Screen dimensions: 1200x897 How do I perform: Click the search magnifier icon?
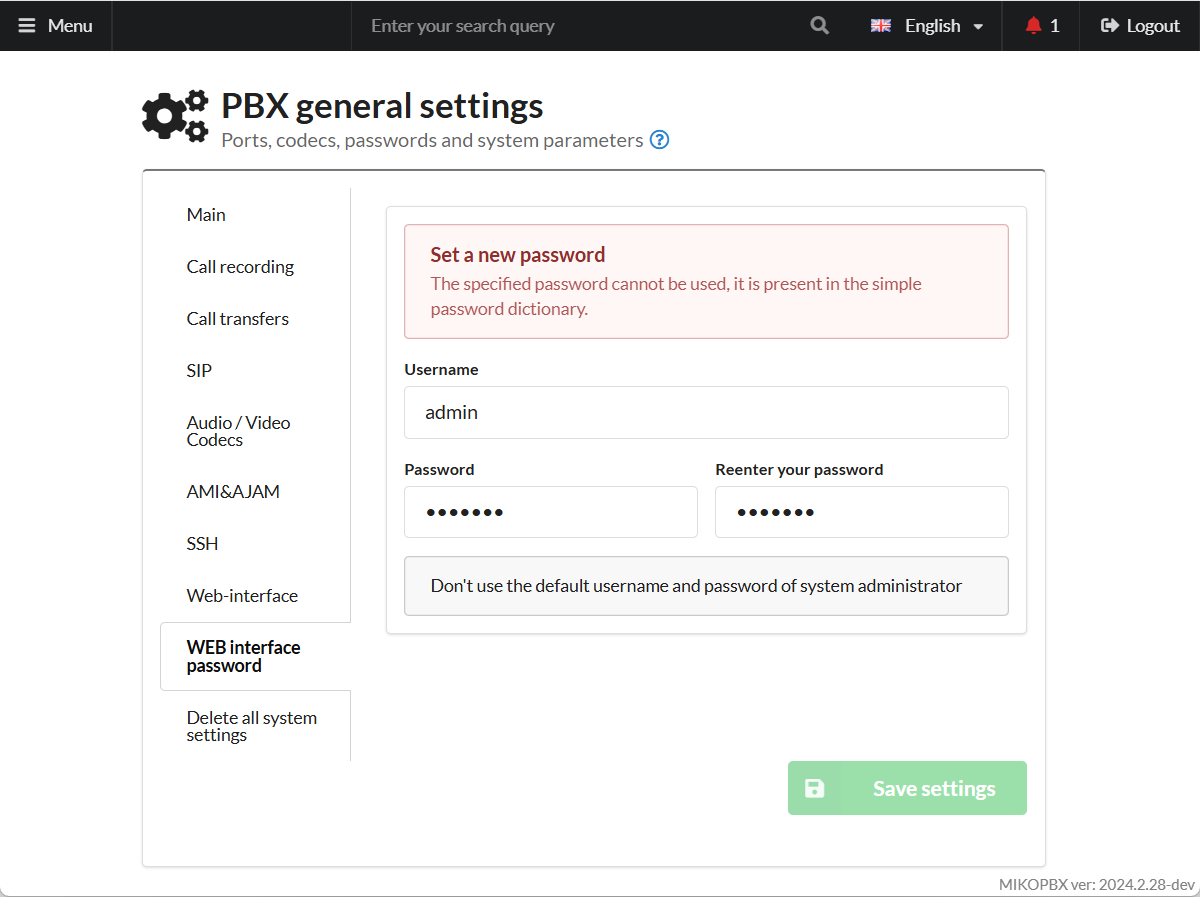(x=819, y=26)
